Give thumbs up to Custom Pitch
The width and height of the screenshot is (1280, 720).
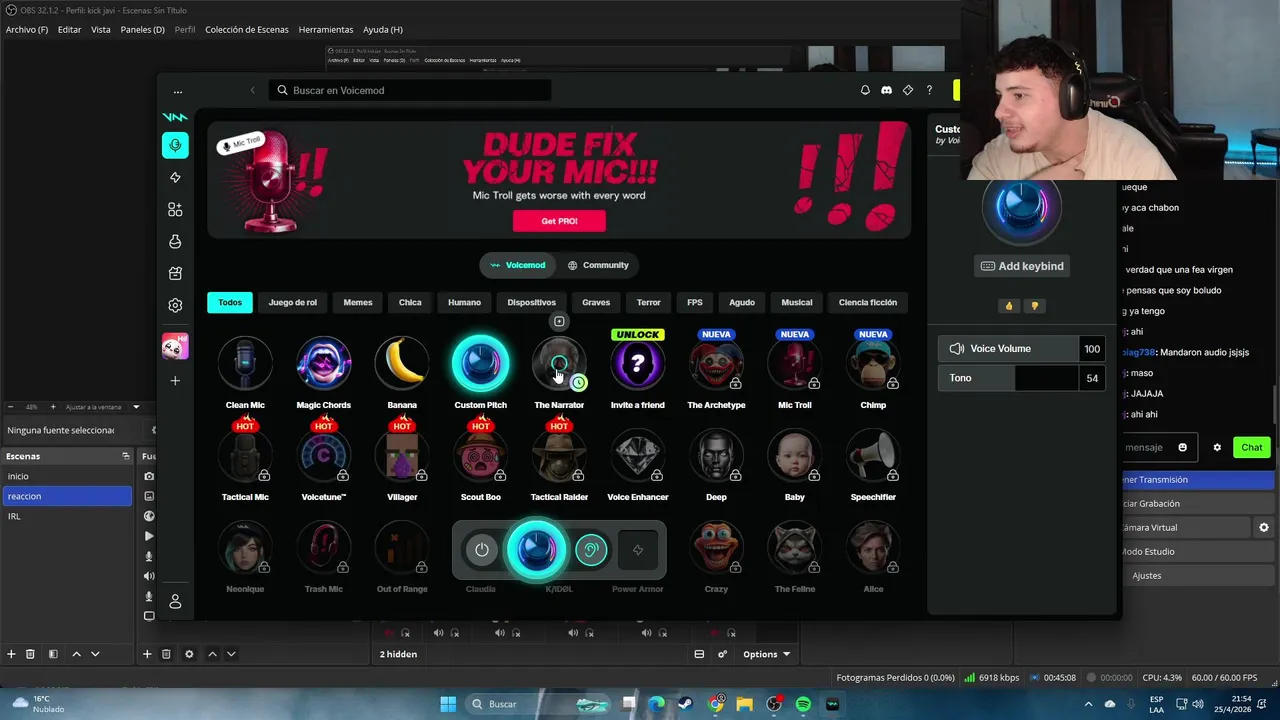[1009, 306]
